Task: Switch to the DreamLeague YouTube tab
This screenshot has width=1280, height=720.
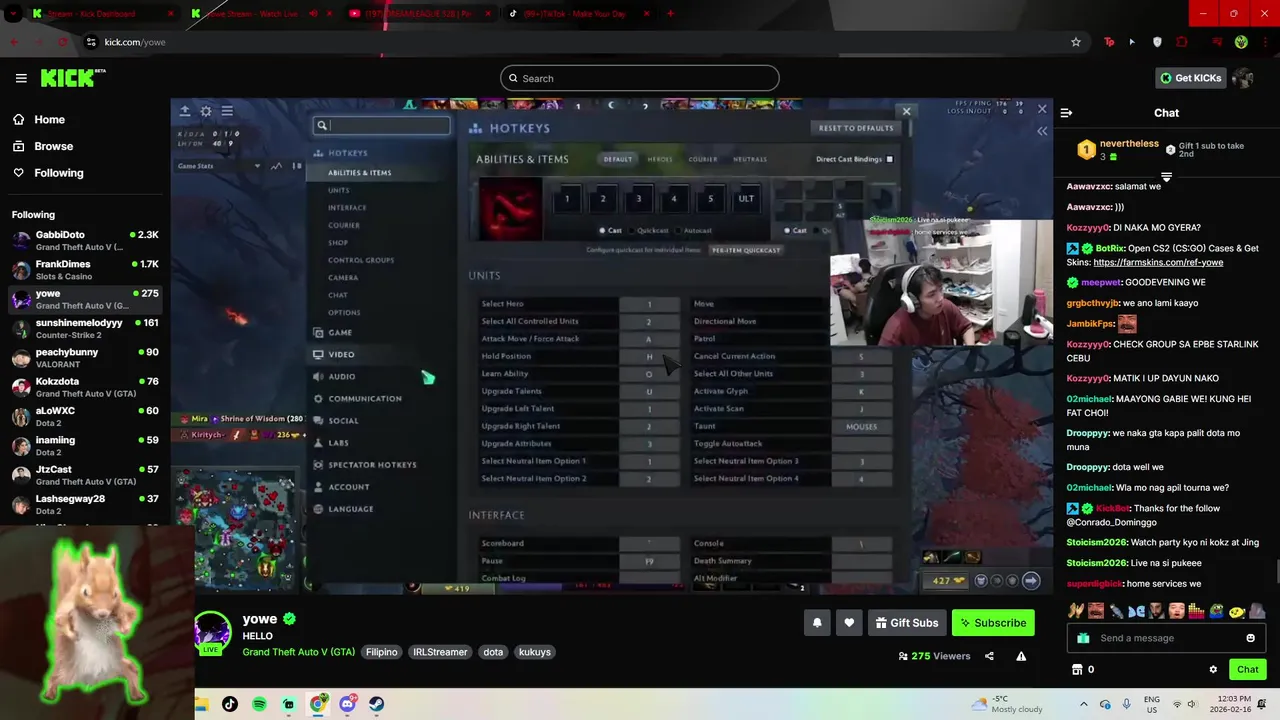Action: [x=420, y=14]
